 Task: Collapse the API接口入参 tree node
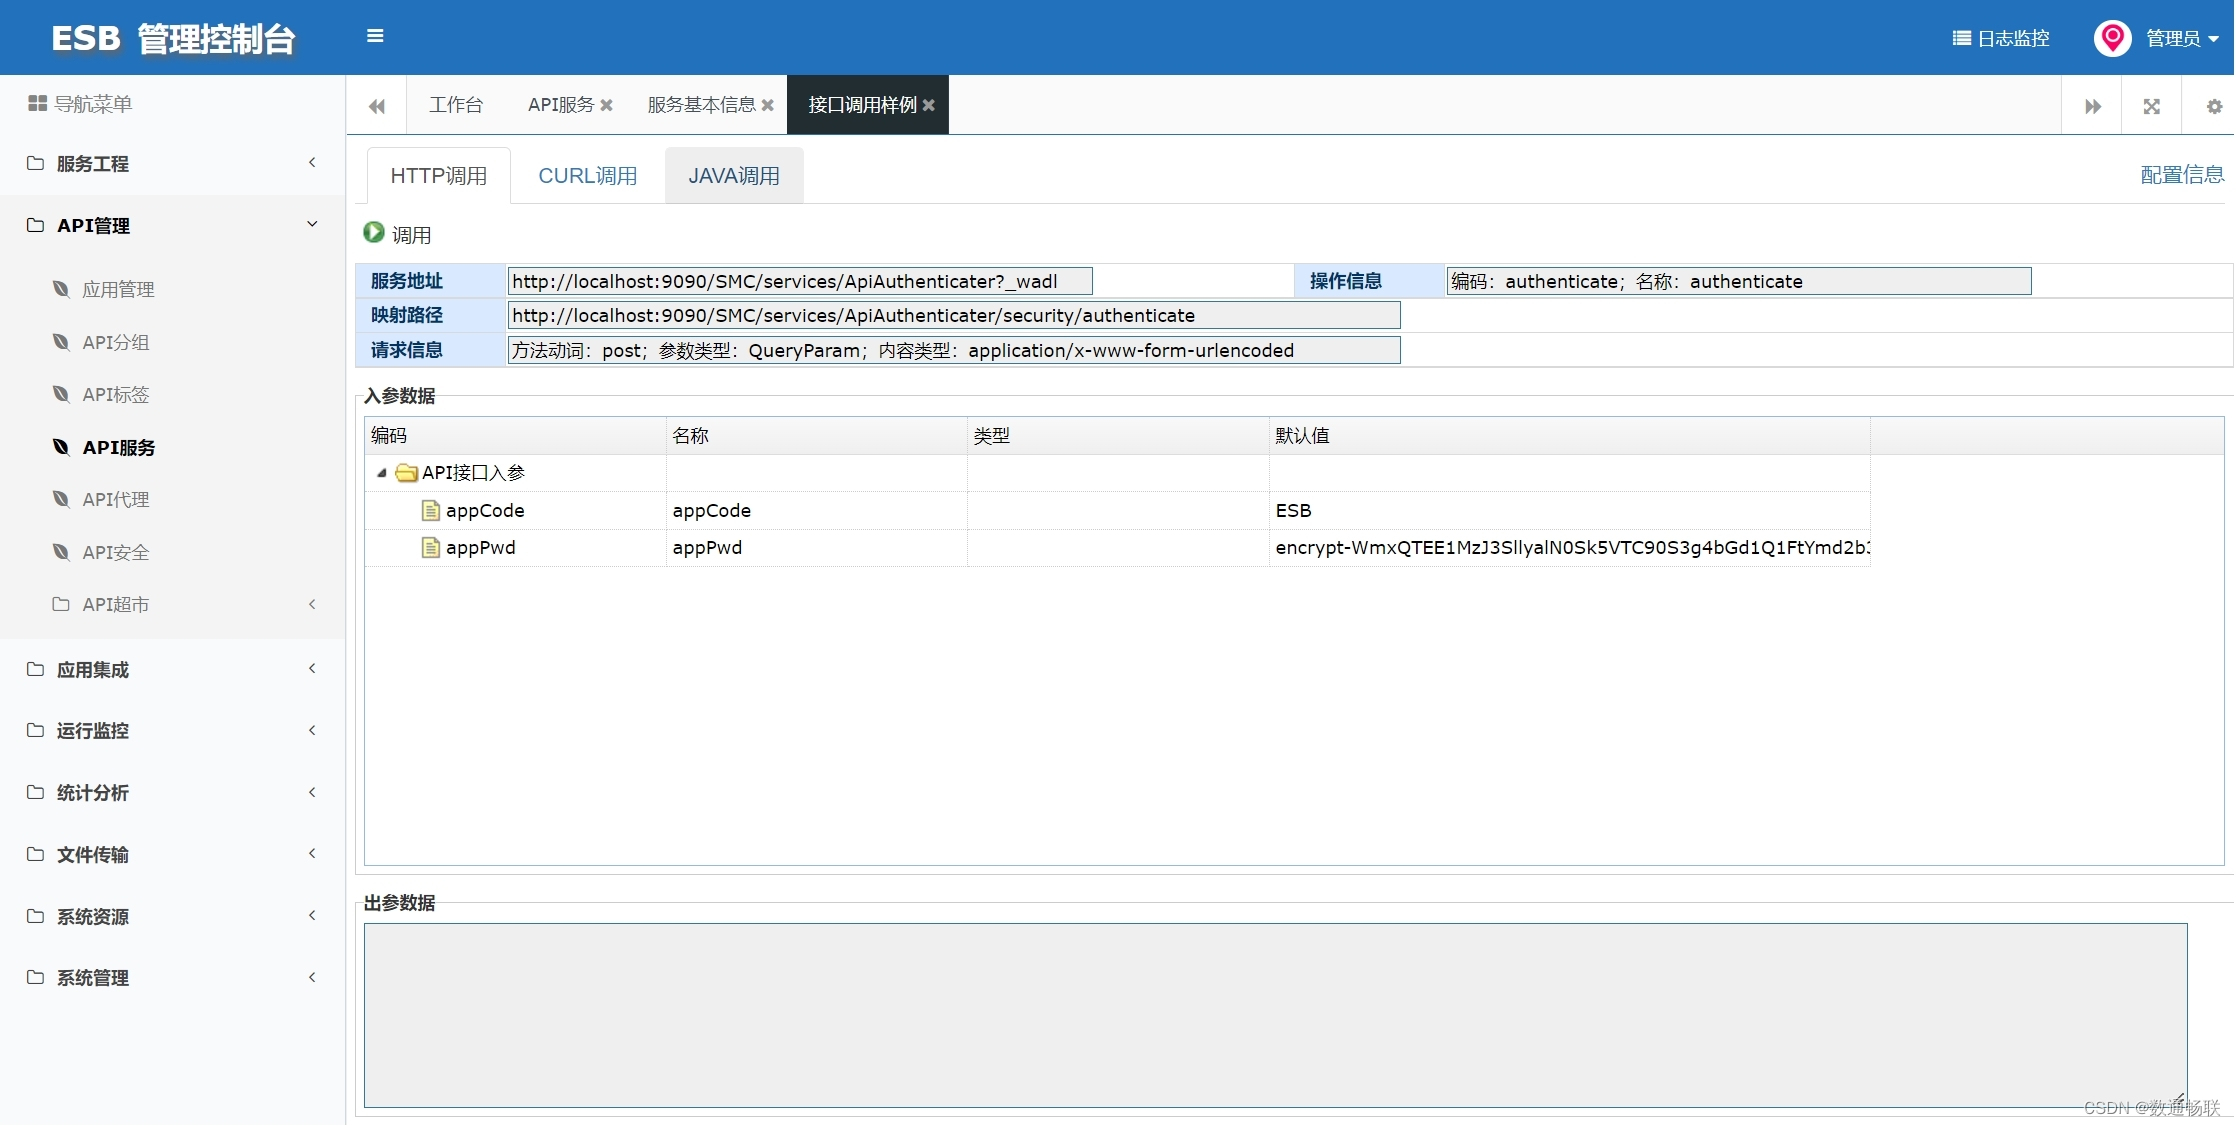point(382,473)
